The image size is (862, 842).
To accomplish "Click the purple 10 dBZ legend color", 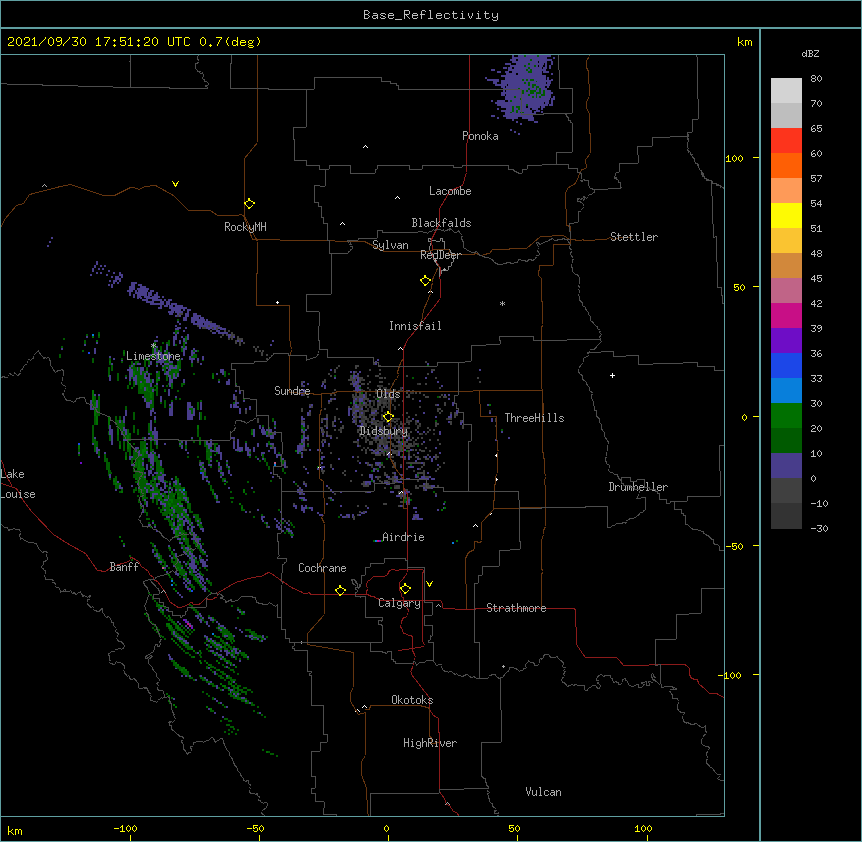I will pyautogui.click(x=786, y=466).
